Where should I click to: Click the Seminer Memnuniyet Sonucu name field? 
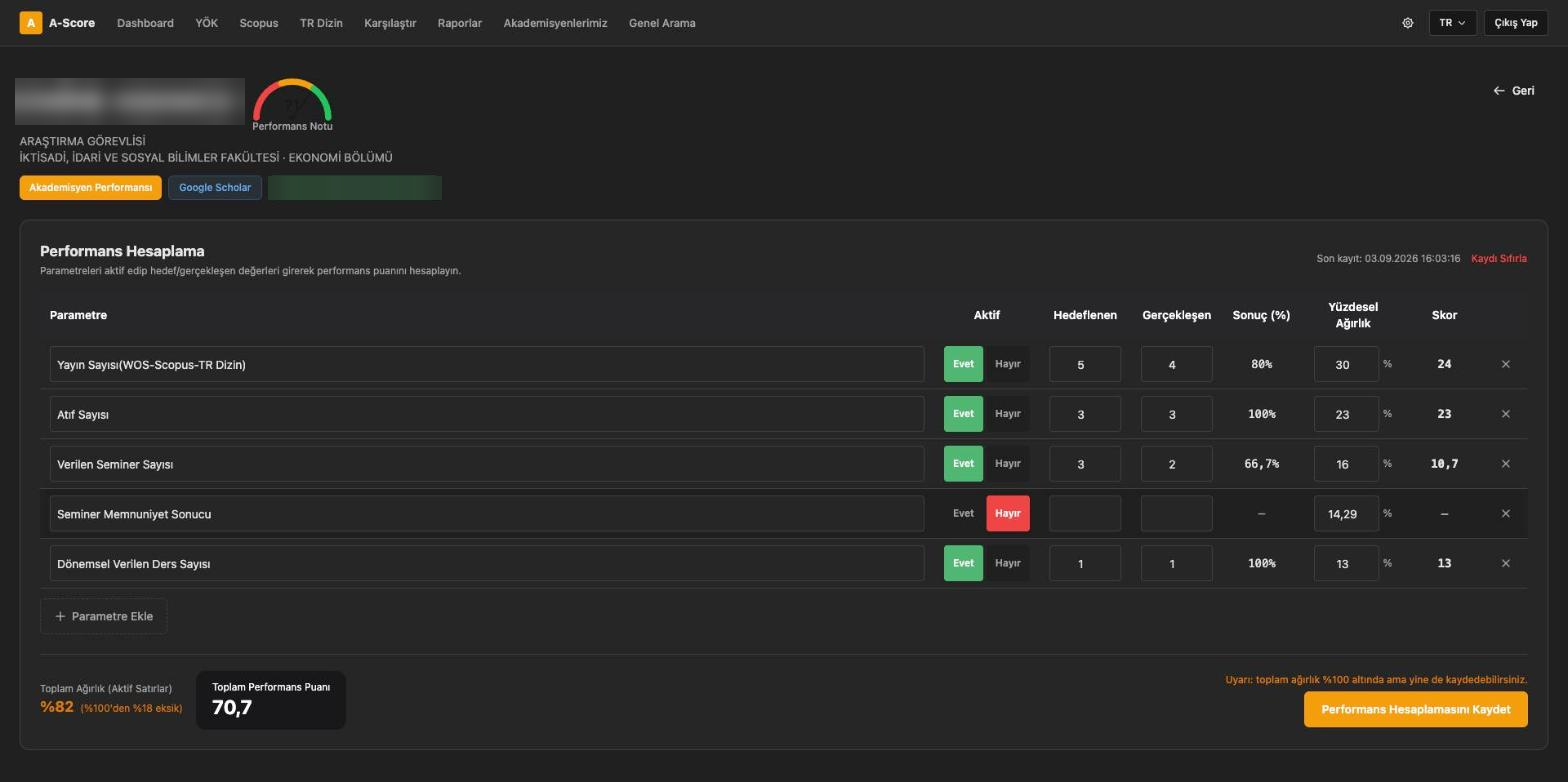click(x=487, y=514)
